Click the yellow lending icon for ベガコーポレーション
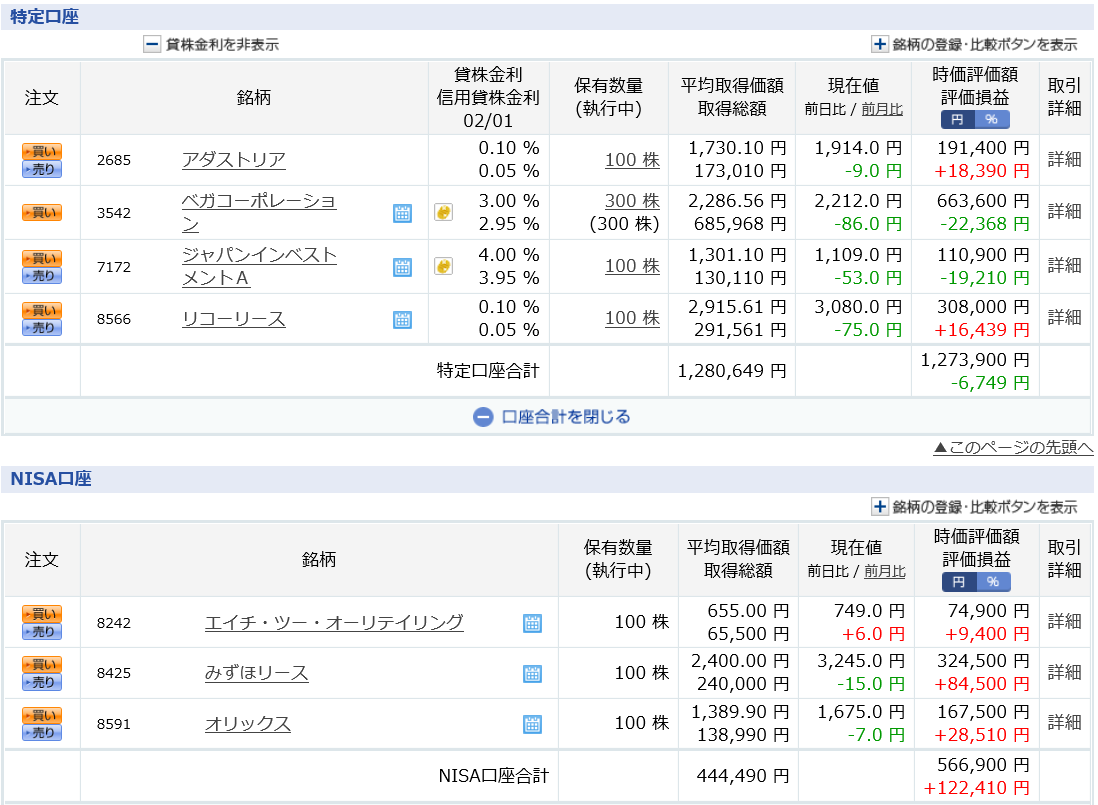1098x805 pixels. coord(443,212)
